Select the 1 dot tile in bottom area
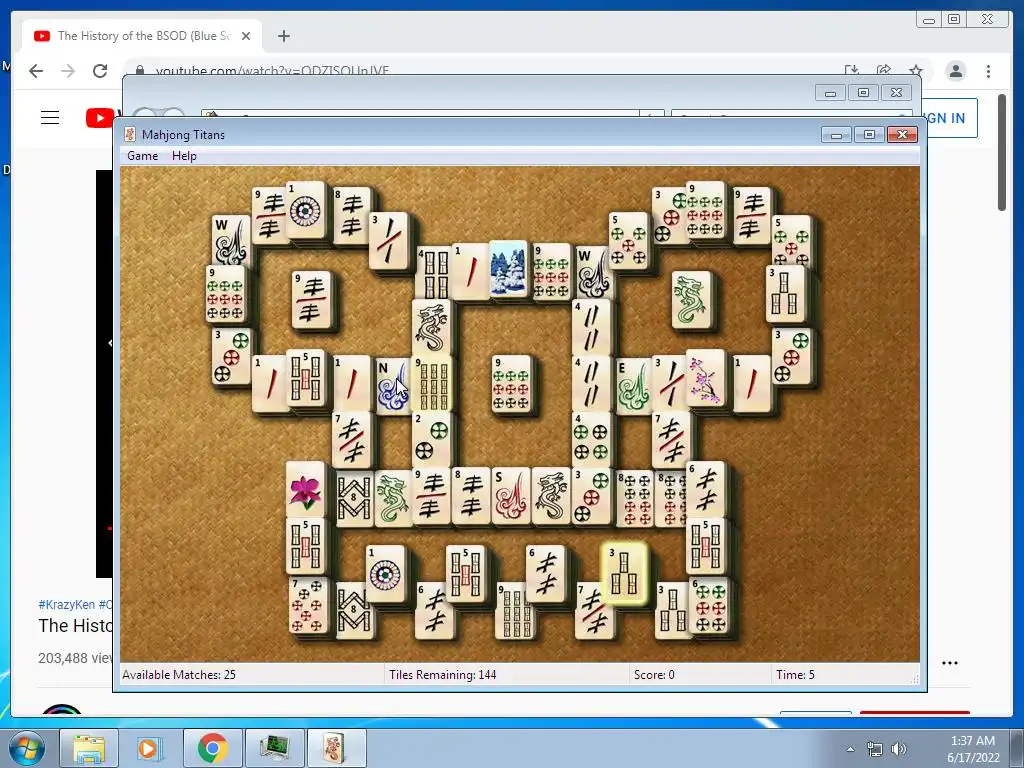 (x=385, y=574)
